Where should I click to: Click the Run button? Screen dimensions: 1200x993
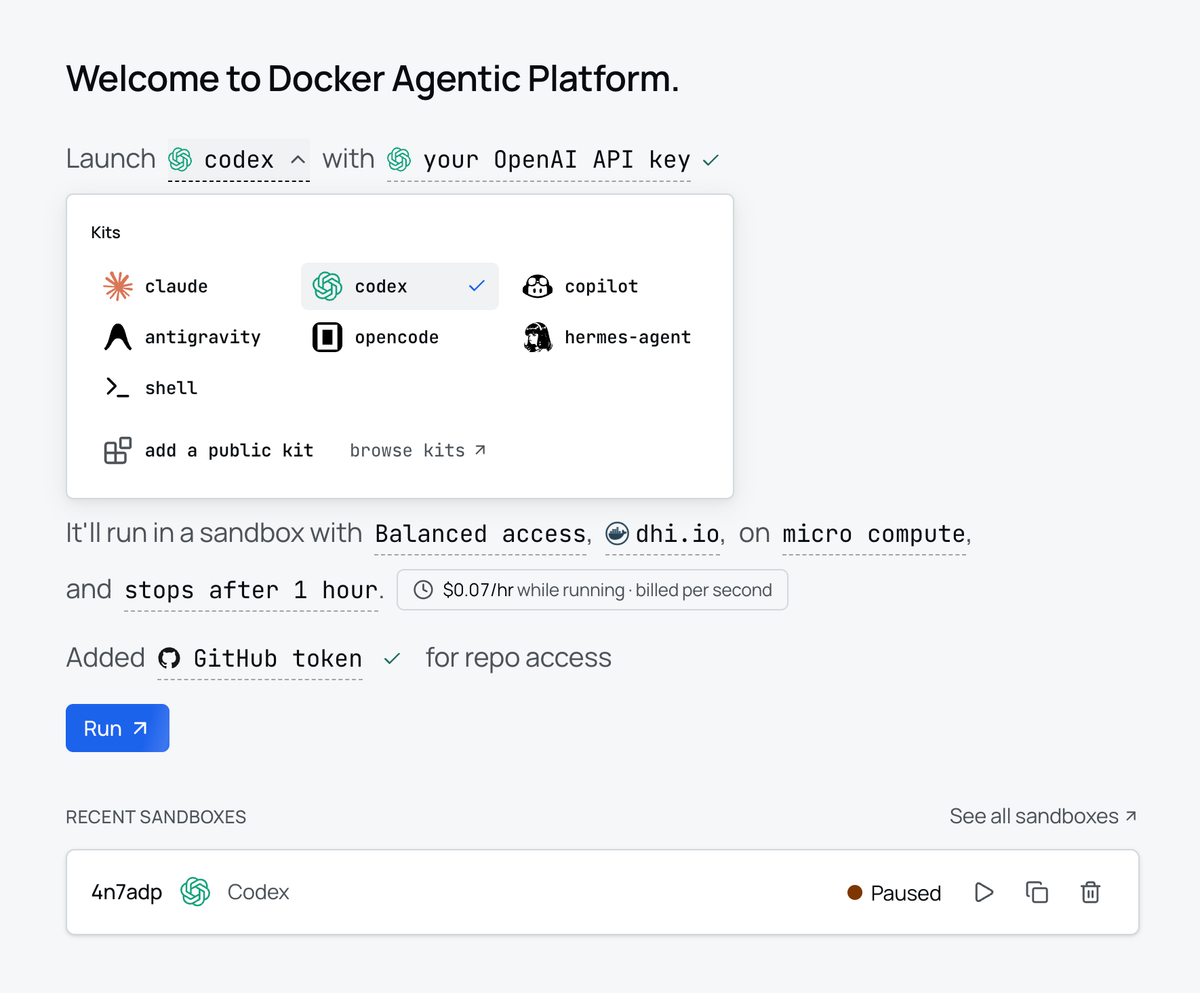[x=117, y=728]
